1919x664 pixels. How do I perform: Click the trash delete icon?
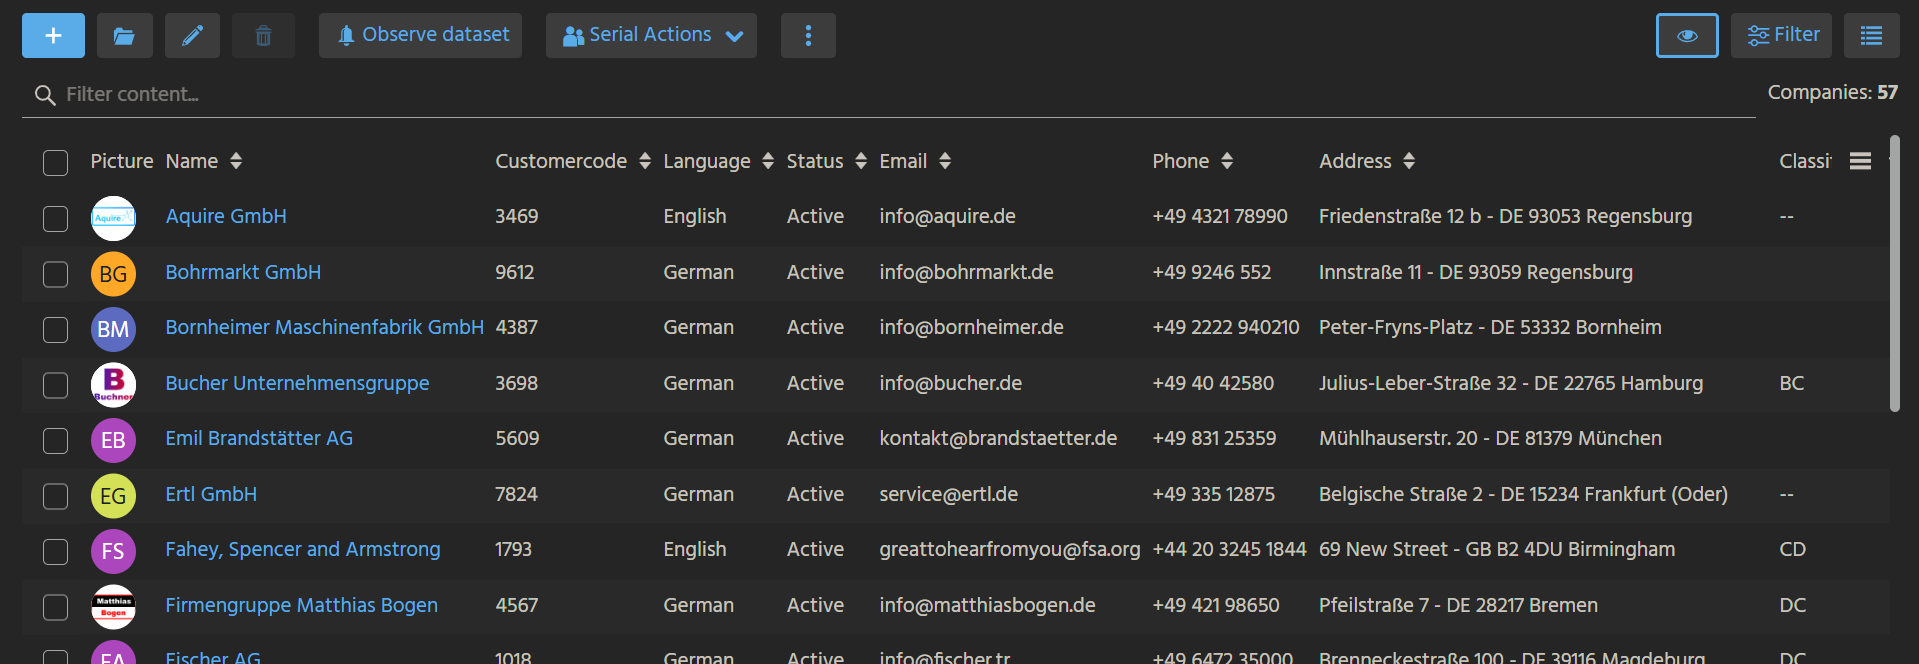[263, 36]
